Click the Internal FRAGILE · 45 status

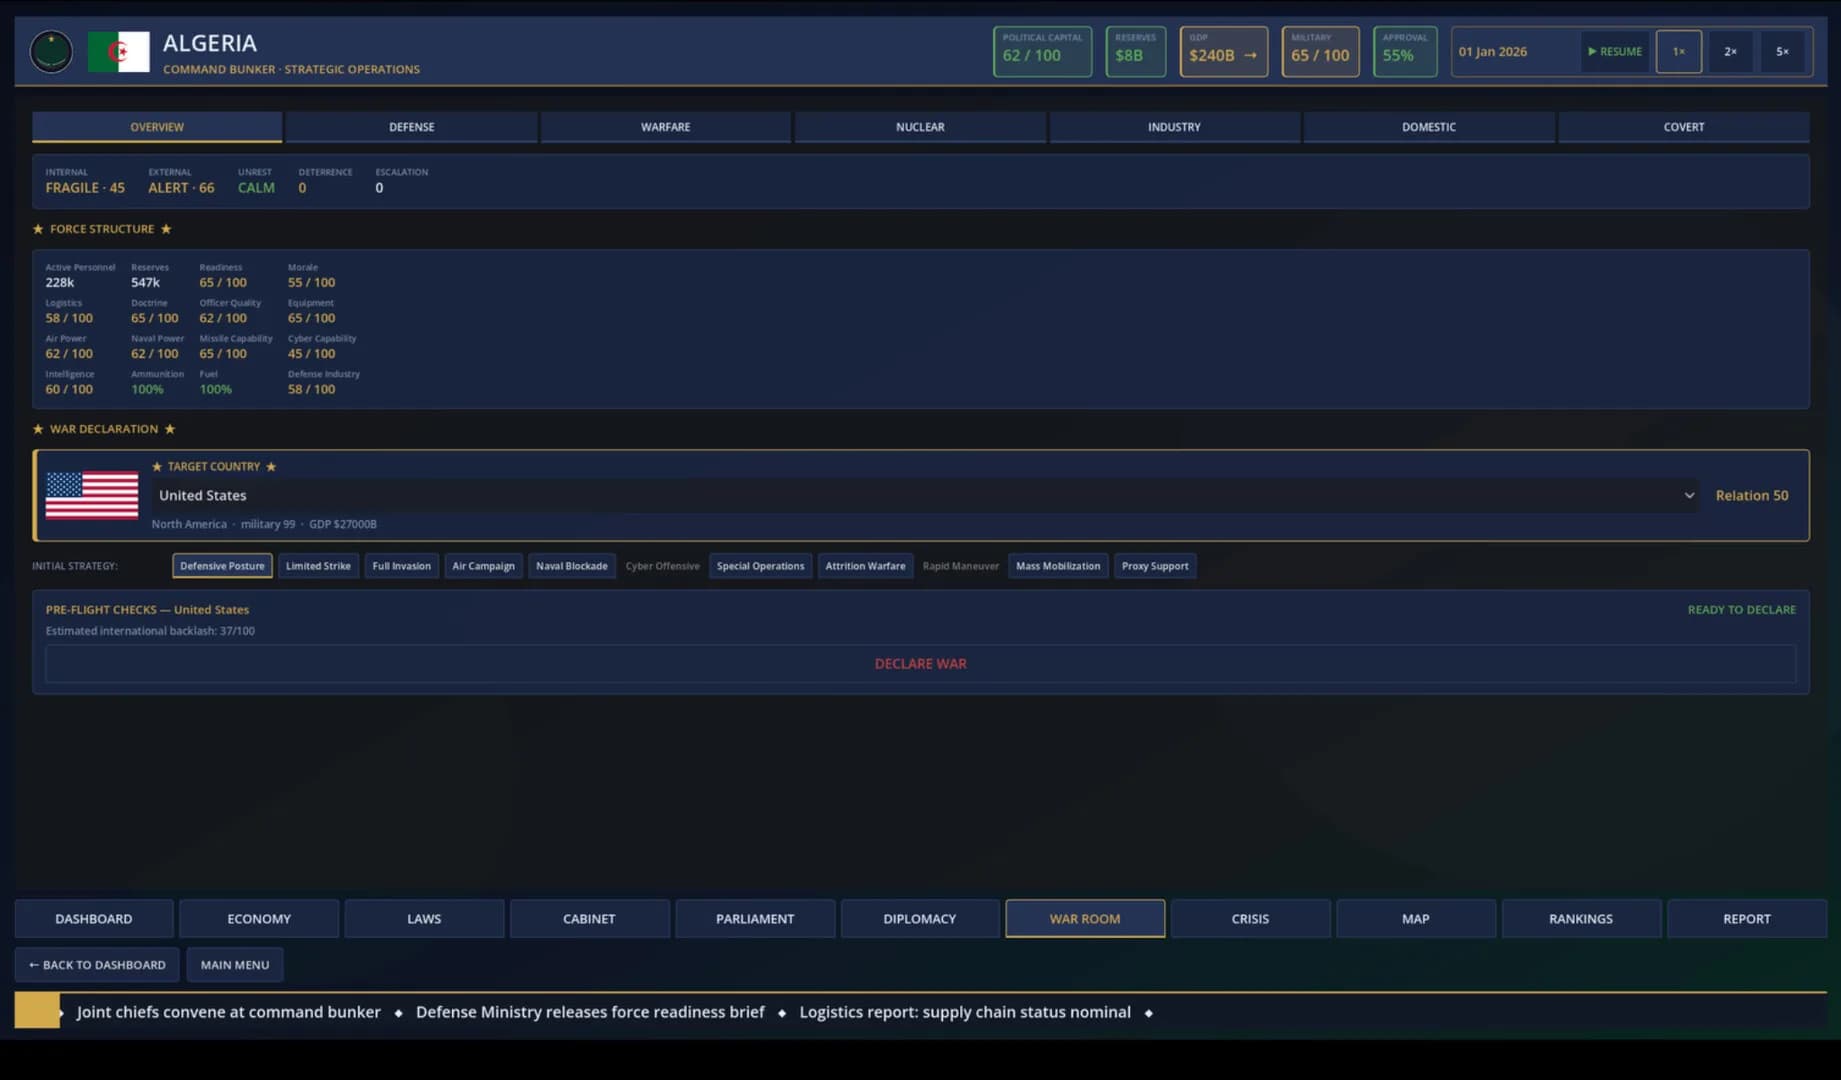[x=85, y=181]
